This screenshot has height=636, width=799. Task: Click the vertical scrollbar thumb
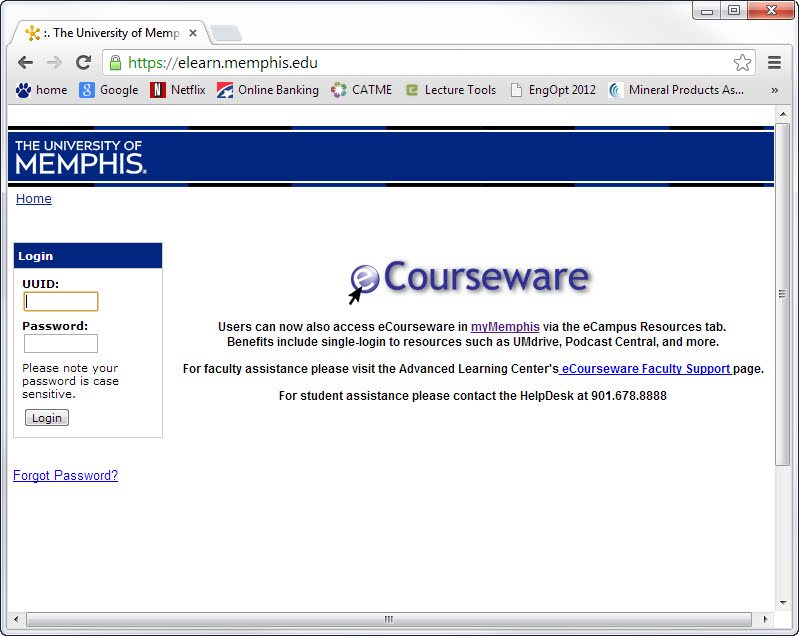tap(782, 294)
